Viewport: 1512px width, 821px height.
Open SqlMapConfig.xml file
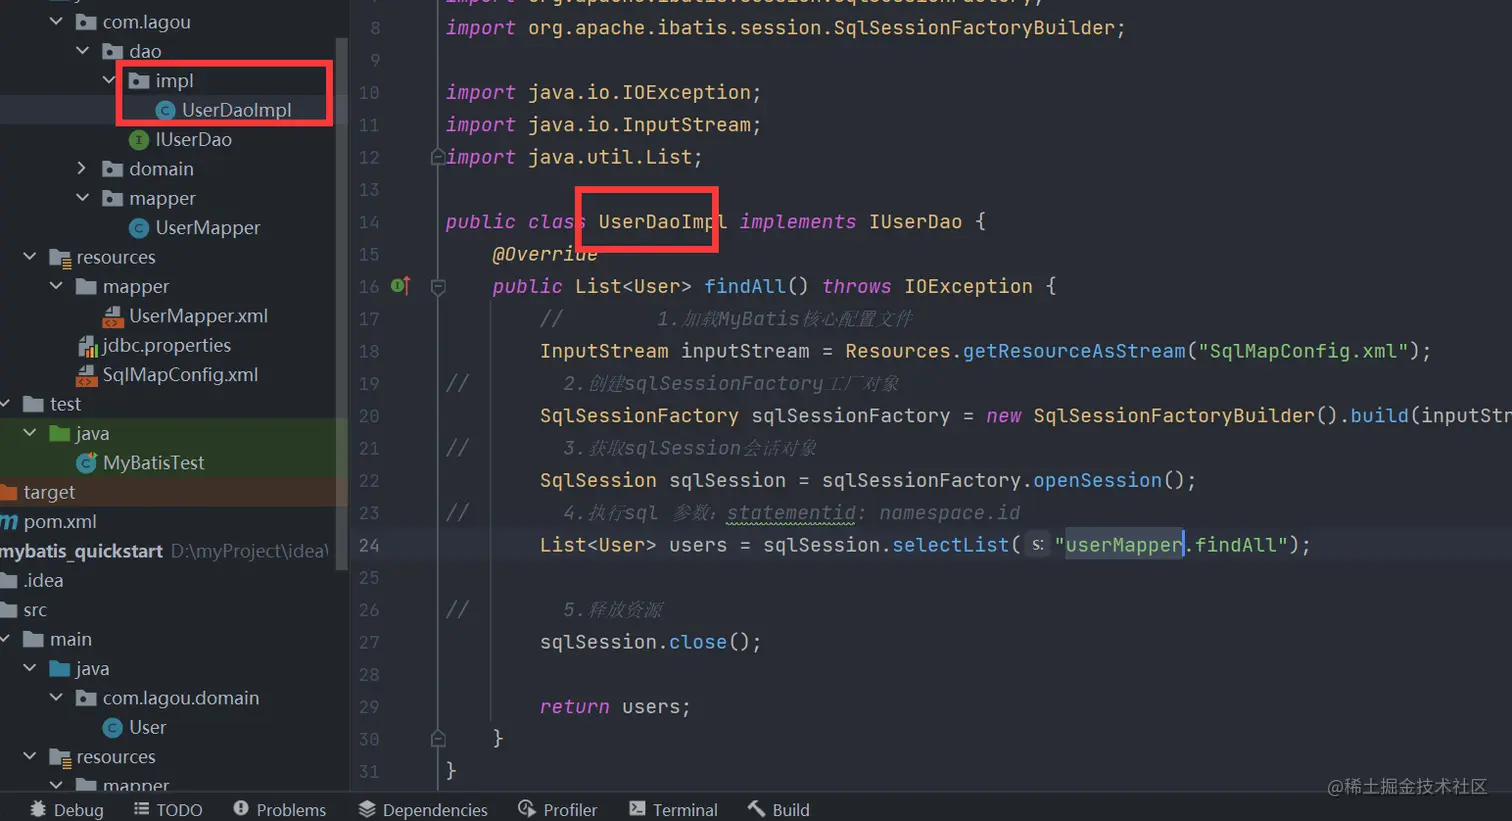[180, 375]
